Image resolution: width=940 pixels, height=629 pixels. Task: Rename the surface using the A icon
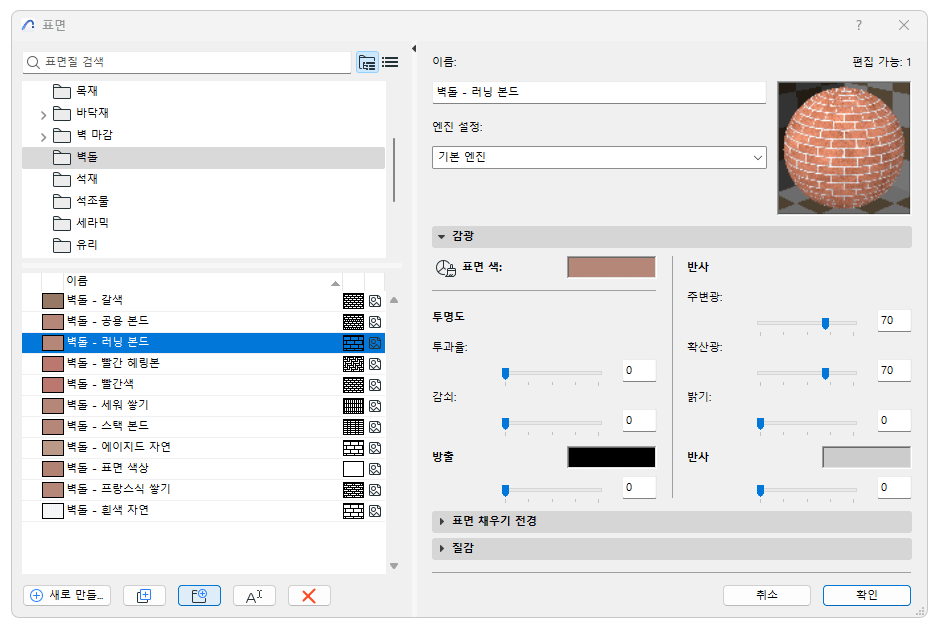click(254, 595)
